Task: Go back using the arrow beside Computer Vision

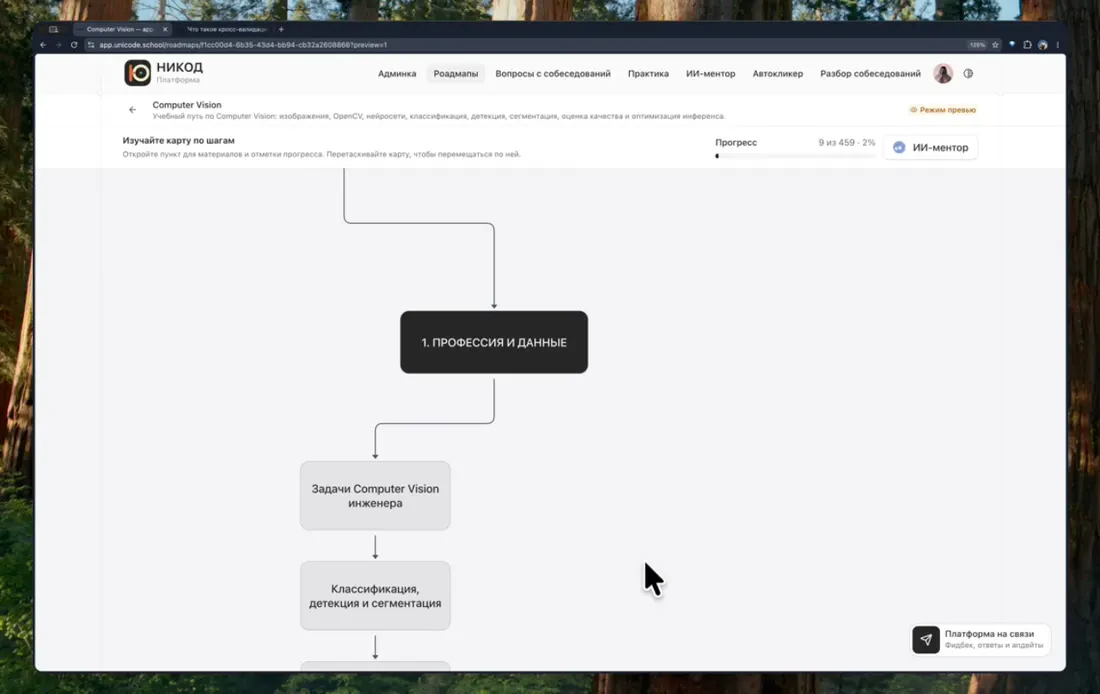Action: click(132, 109)
